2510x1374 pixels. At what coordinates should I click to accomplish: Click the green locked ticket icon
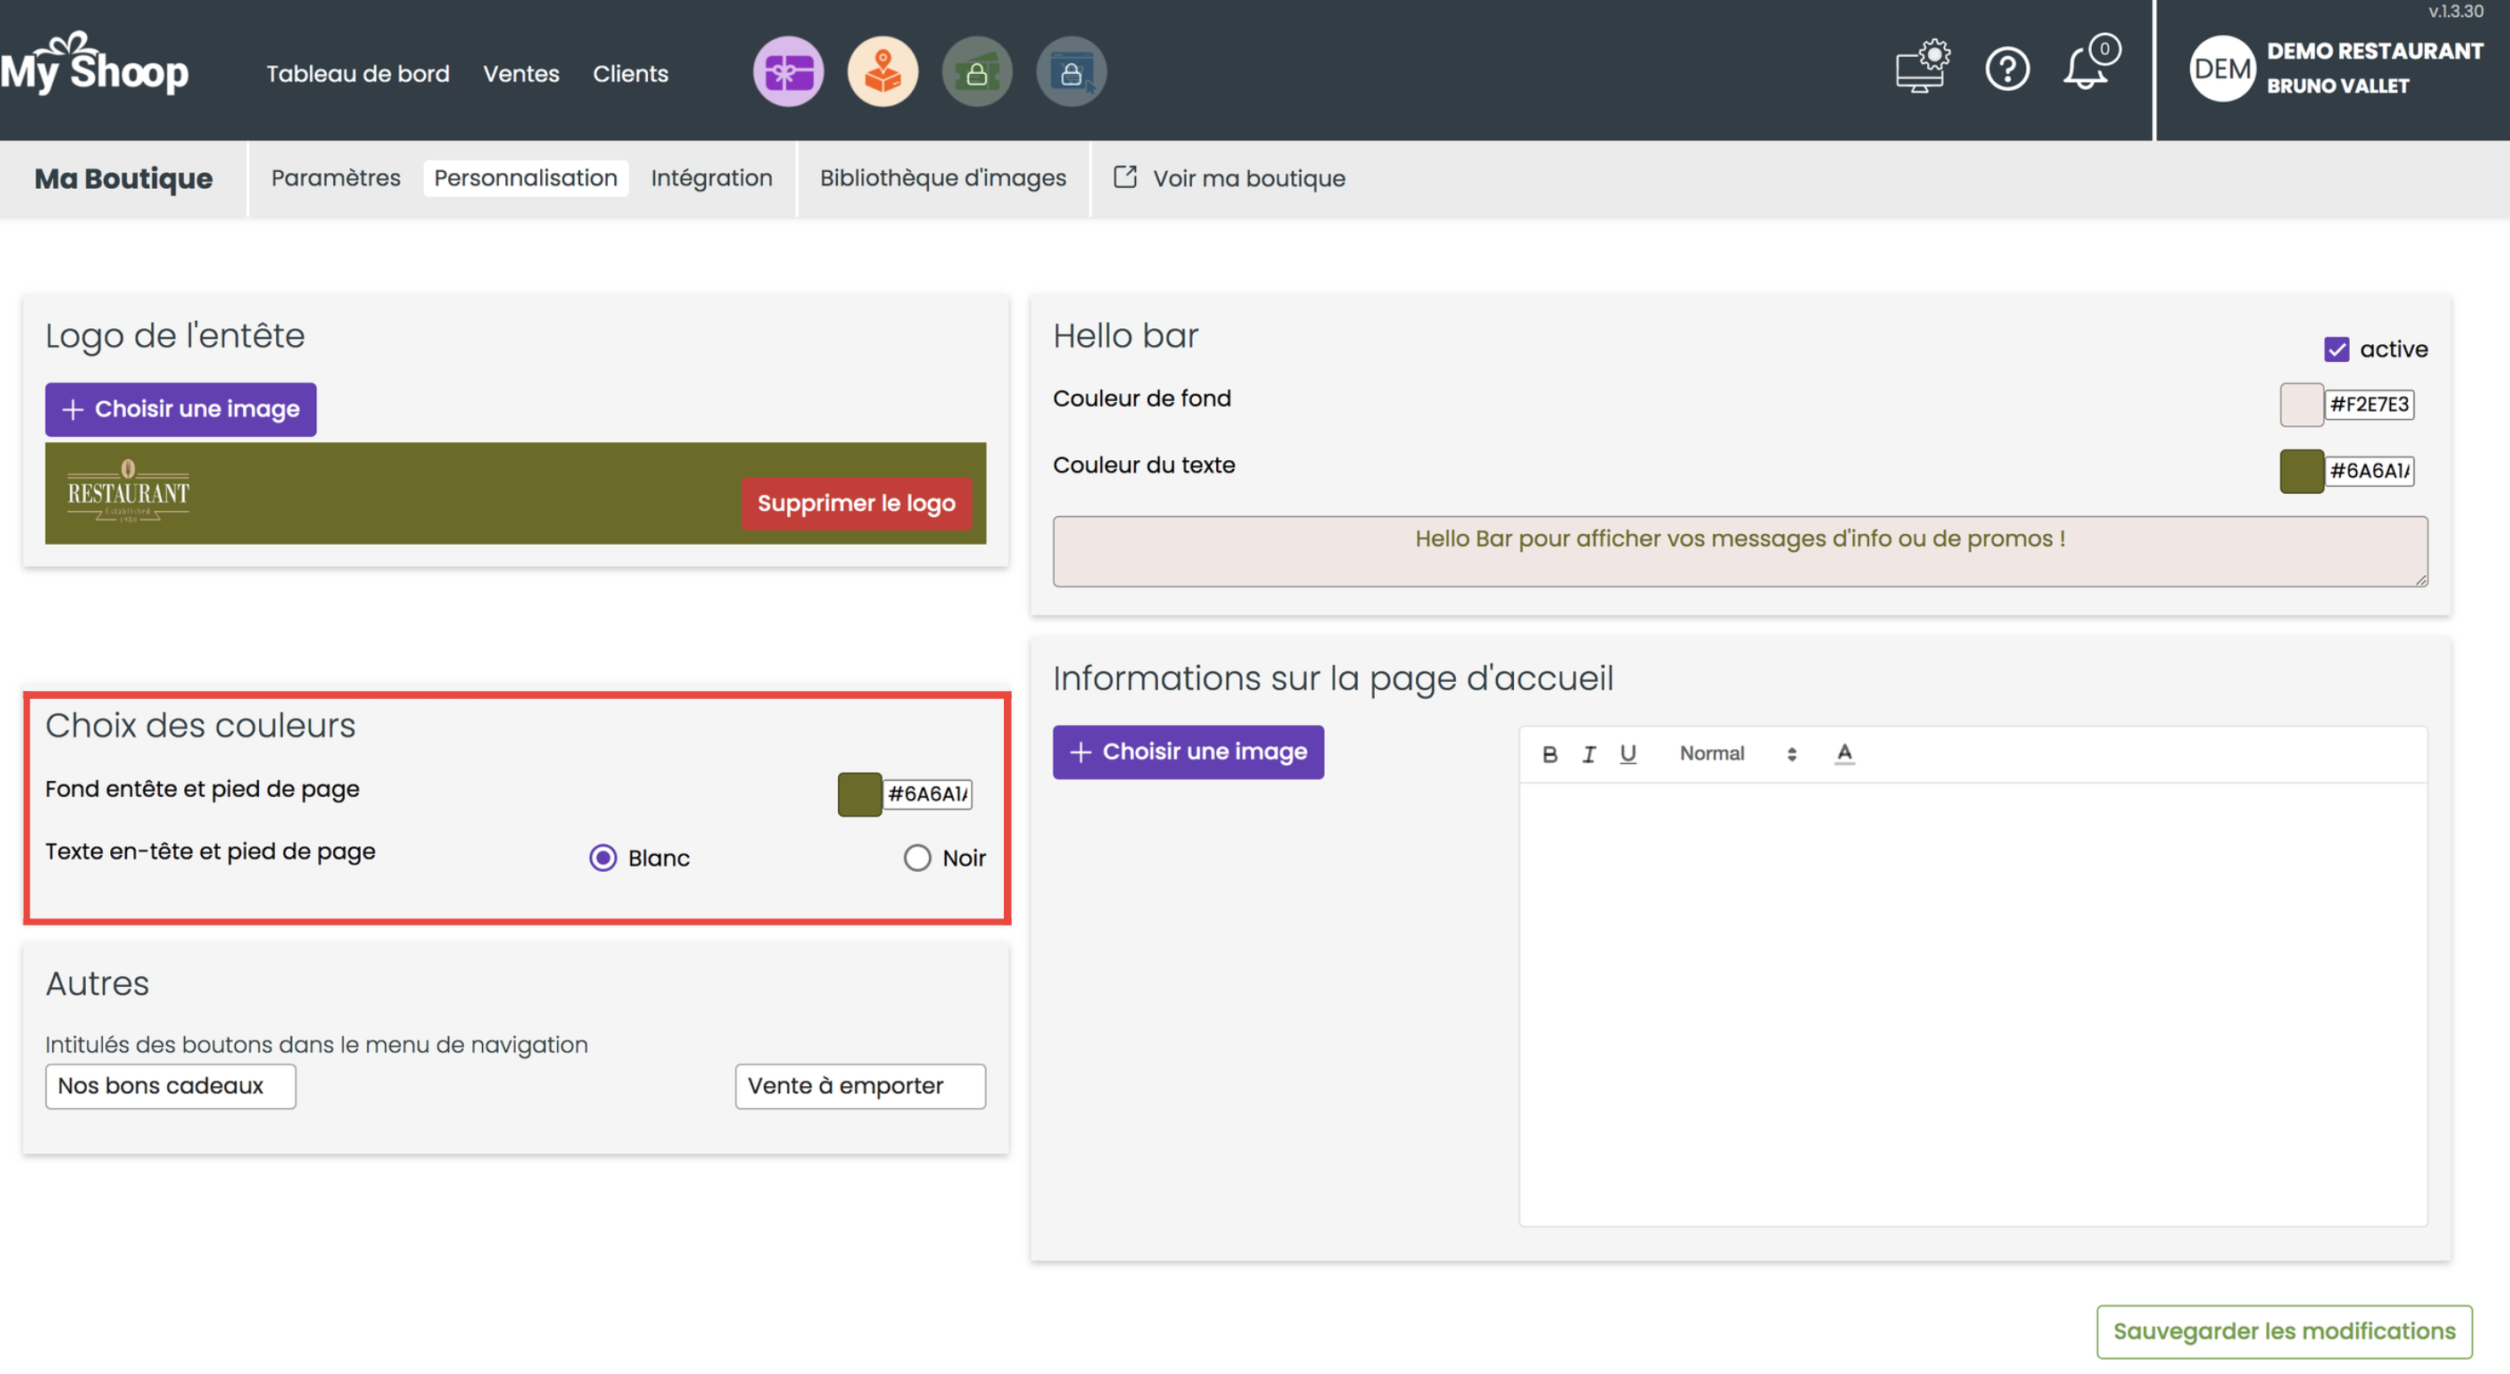(x=976, y=72)
